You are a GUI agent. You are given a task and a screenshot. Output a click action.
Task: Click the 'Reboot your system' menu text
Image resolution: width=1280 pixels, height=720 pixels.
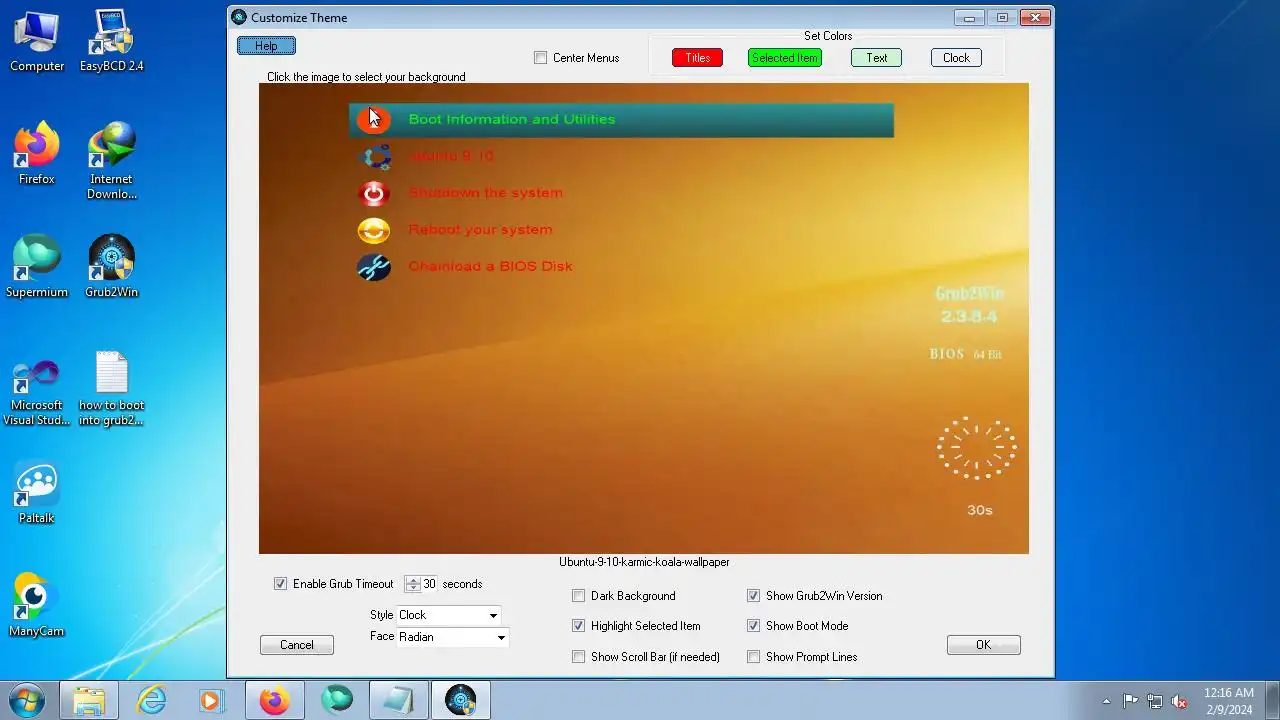(x=480, y=230)
